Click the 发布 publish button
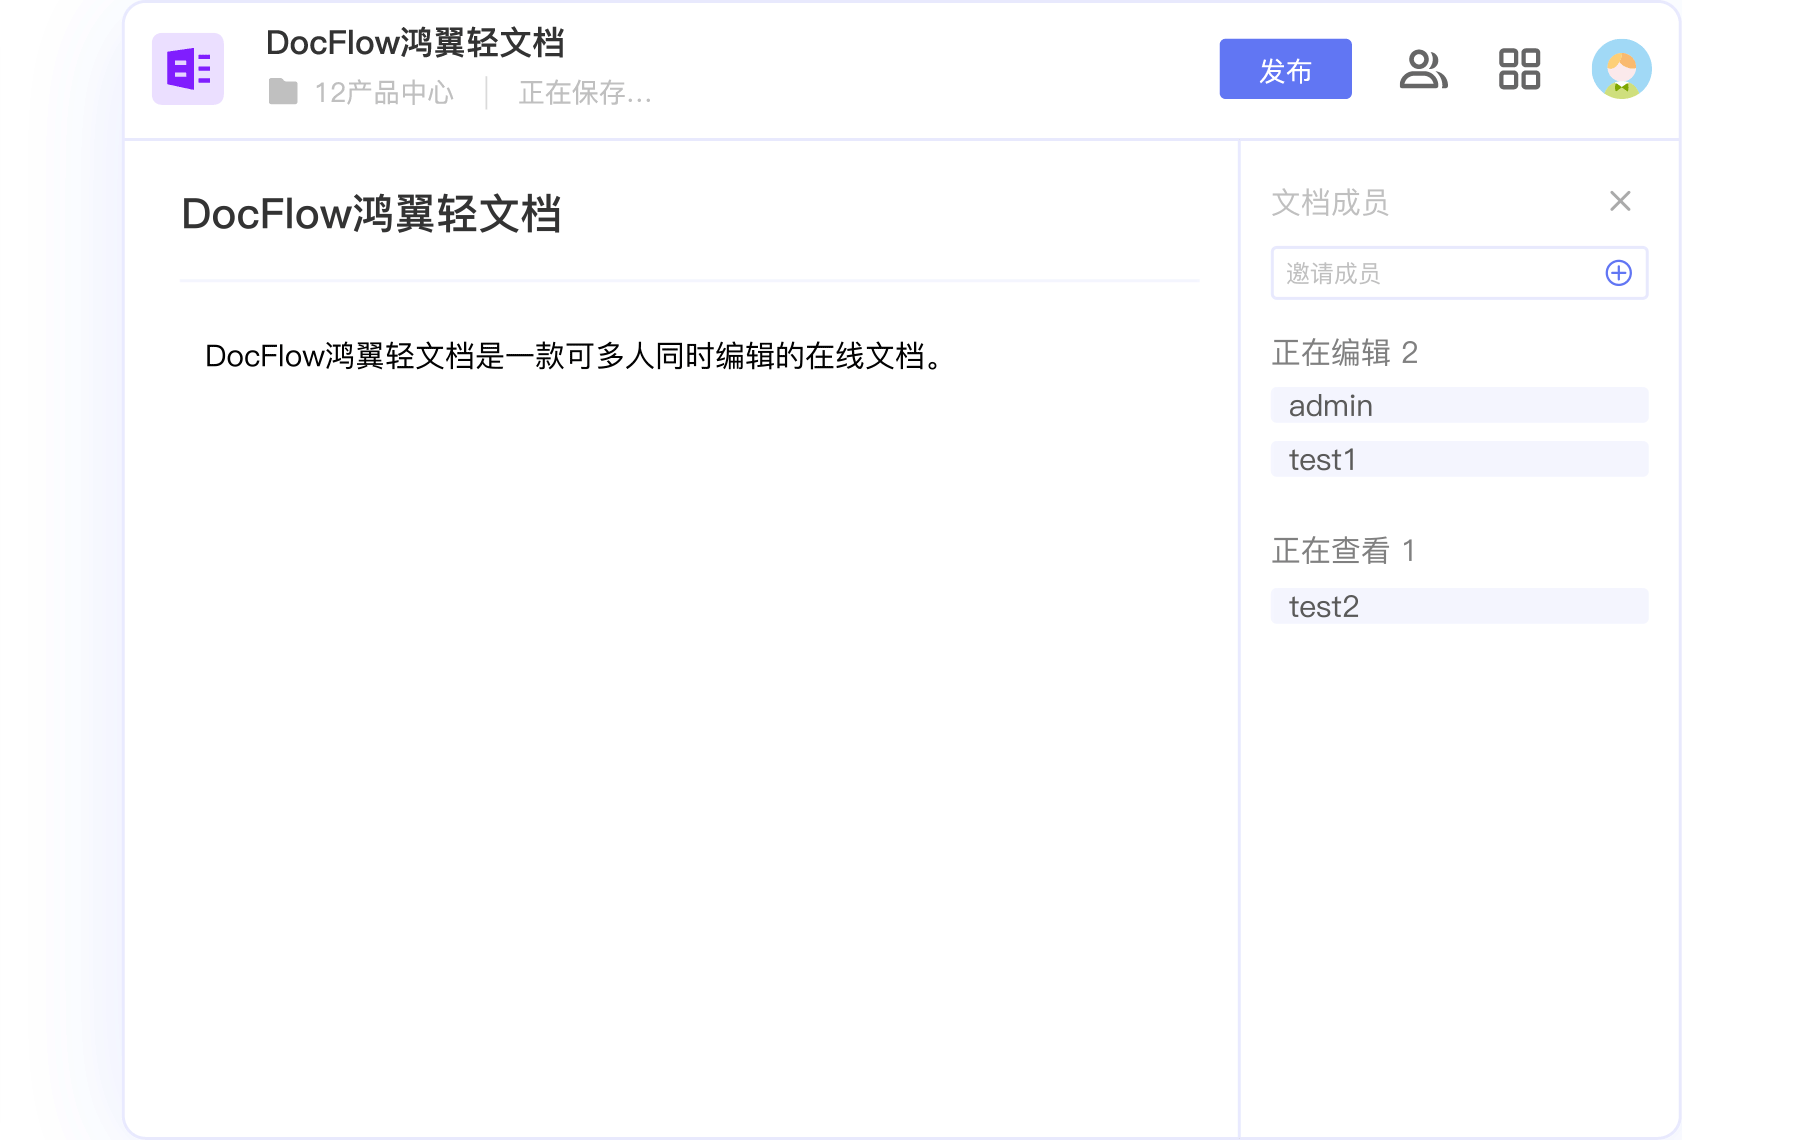 click(x=1285, y=69)
